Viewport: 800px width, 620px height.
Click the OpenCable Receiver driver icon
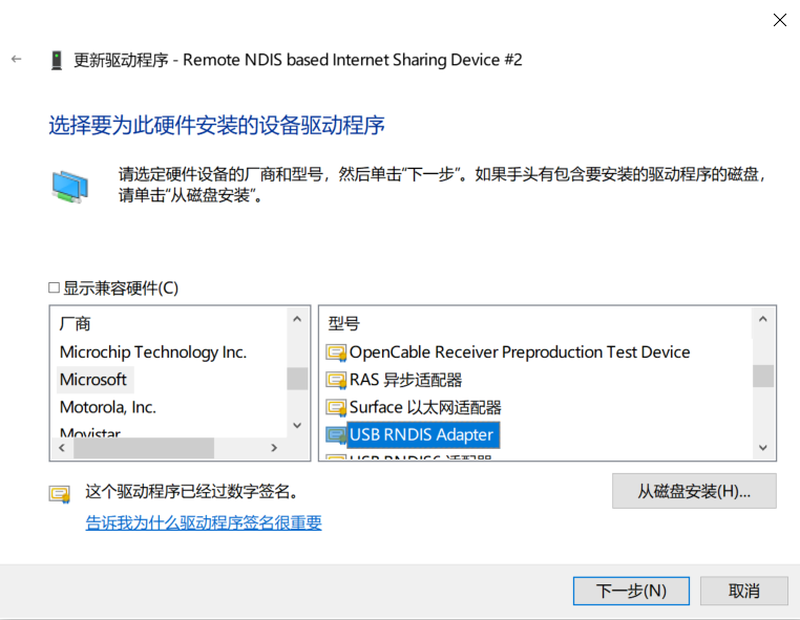pyautogui.click(x=336, y=352)
